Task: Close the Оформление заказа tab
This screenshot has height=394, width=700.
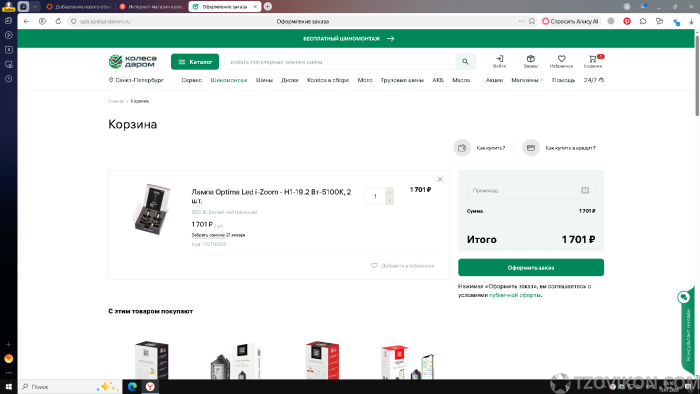Action: pos(255,7)
